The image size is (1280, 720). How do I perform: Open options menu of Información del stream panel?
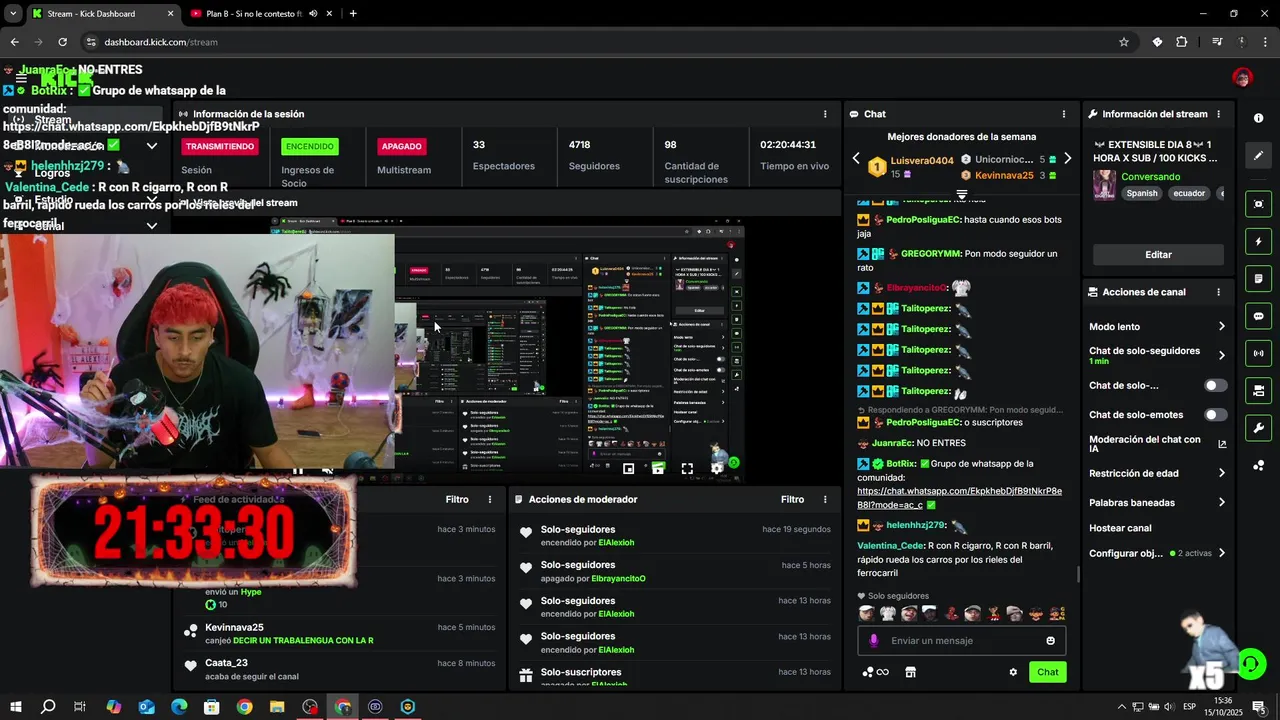(1218, 114)
